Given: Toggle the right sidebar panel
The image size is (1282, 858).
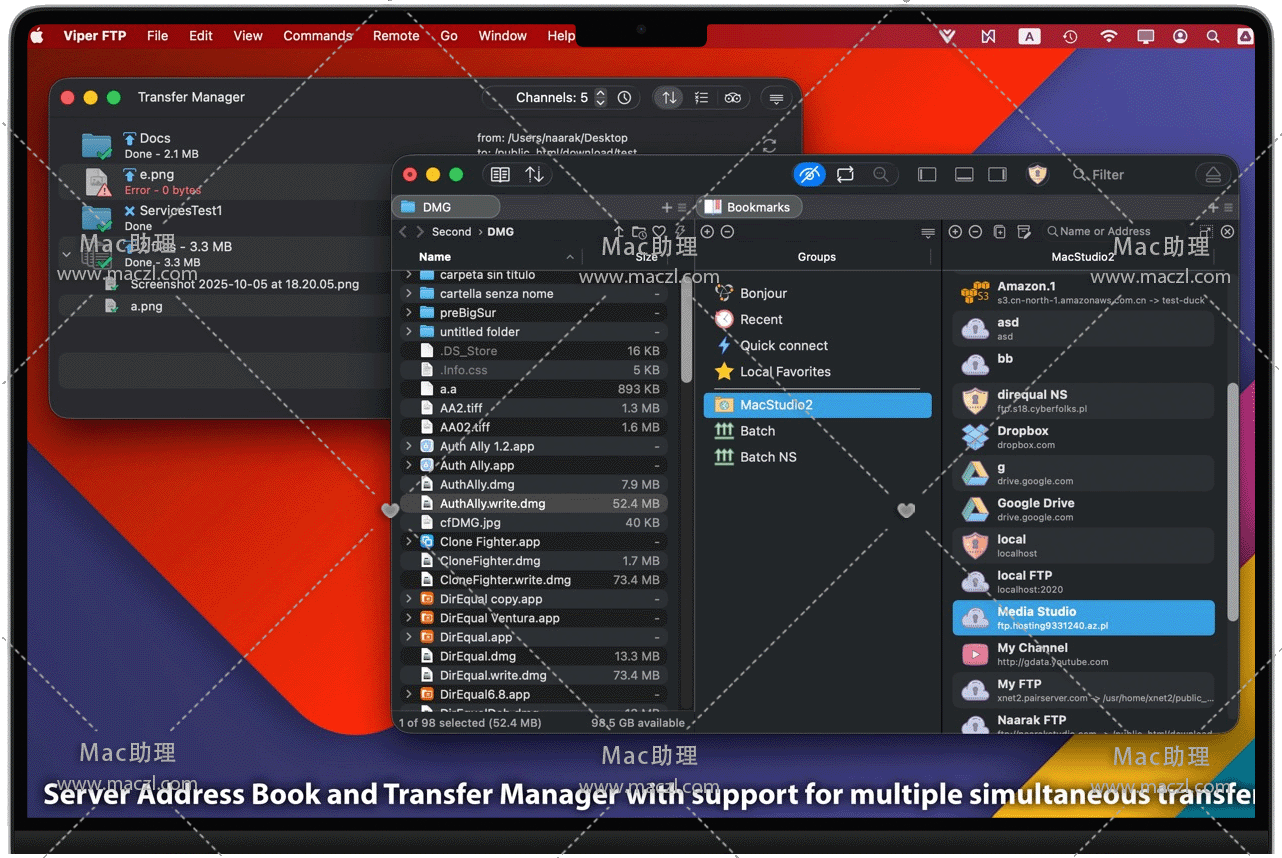Looking at the screenshot, I should (x=997, y=175).
